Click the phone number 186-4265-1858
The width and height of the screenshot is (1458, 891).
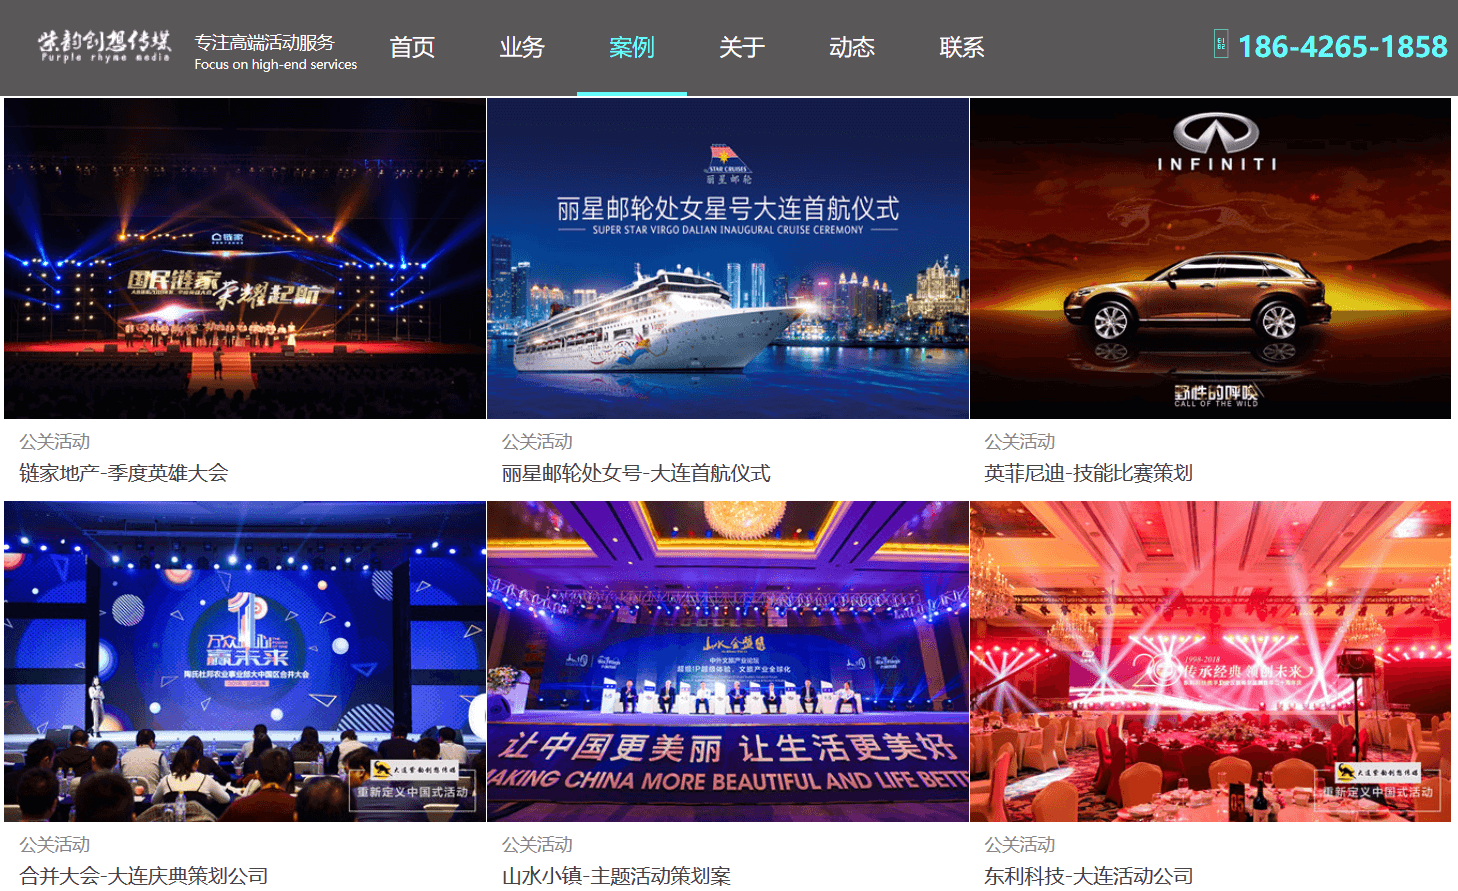[1343, 46]
